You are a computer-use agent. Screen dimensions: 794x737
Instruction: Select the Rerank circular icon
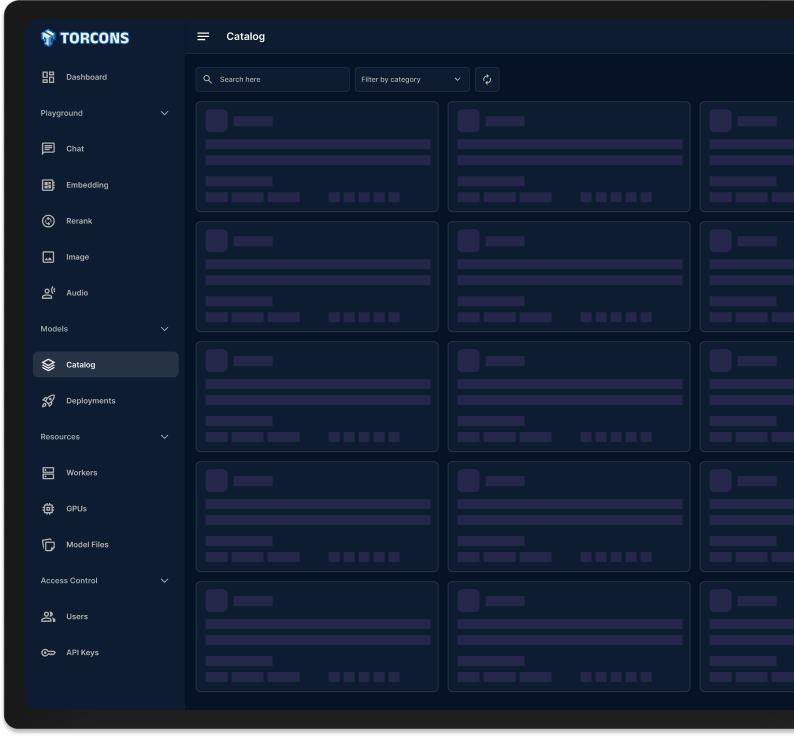tap(48, 221)
